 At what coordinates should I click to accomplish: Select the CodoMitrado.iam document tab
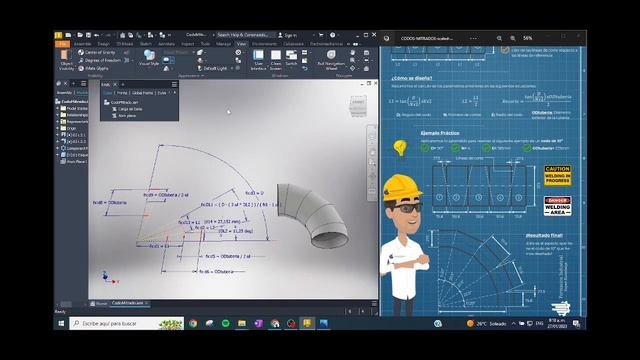pos(130,303)
